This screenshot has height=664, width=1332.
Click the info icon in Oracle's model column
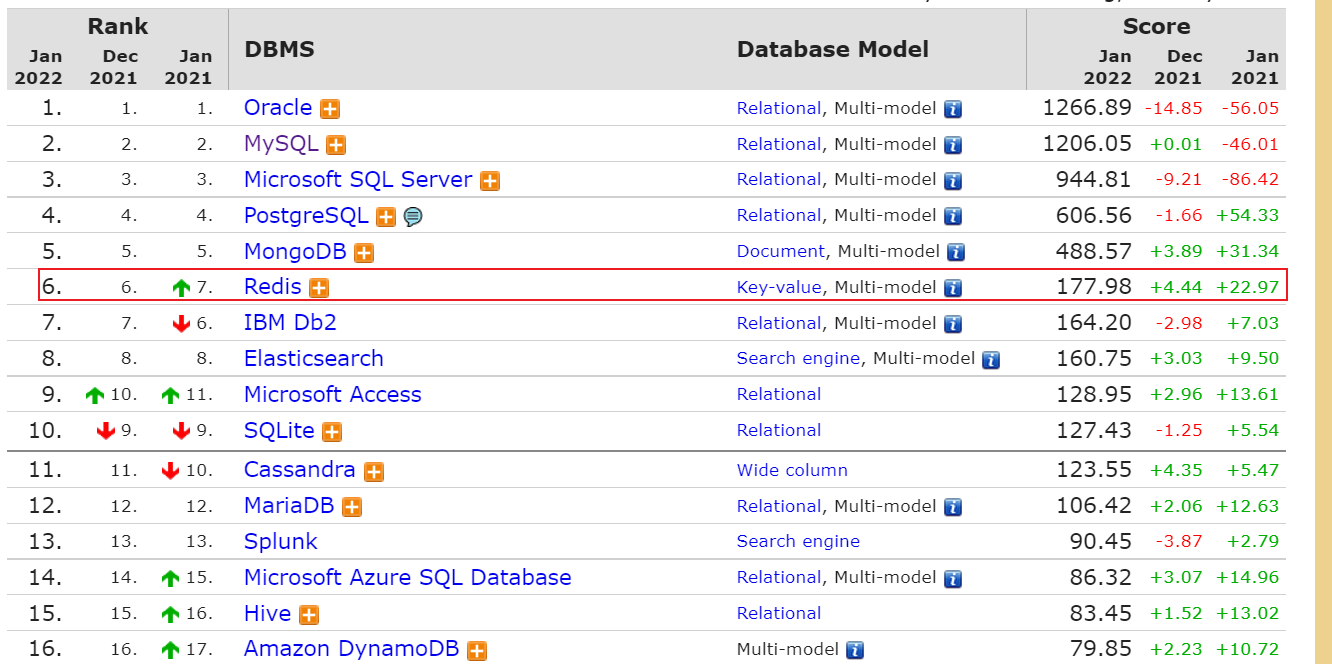(953, 109)
